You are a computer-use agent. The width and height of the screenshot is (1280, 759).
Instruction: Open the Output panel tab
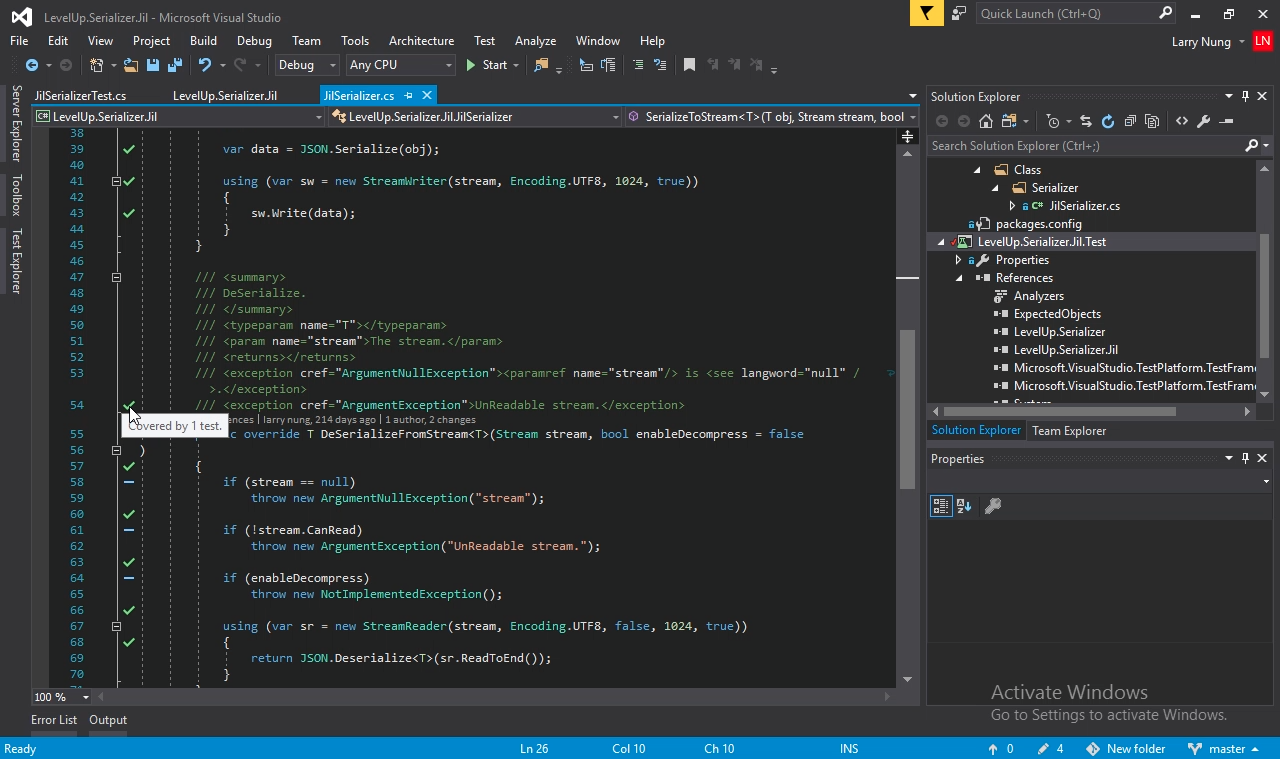click(x=108, y=720)
